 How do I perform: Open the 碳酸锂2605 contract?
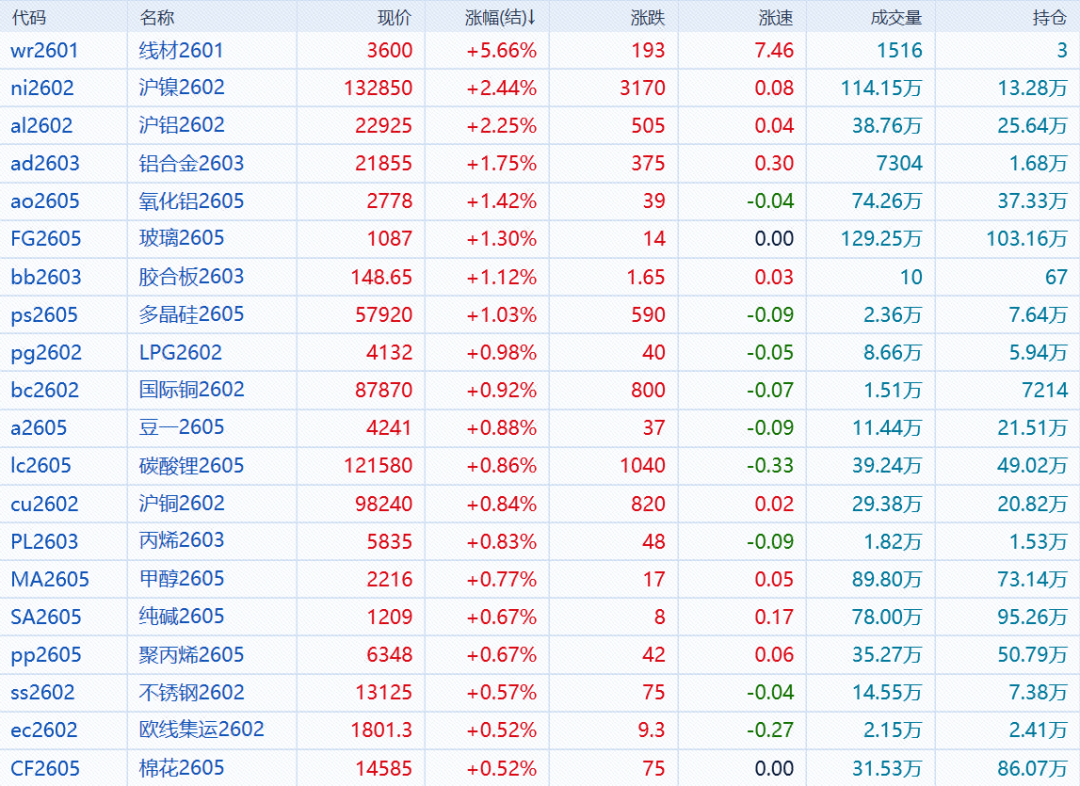point(191,466)
